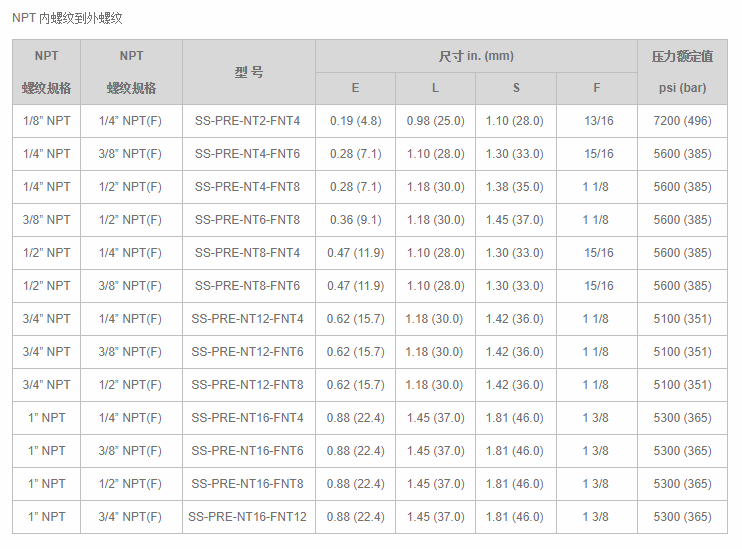Click the NPT 内螺纹到外螺纹 table title
The width and height of the screenshot is (742, 549).
(67, 18)
